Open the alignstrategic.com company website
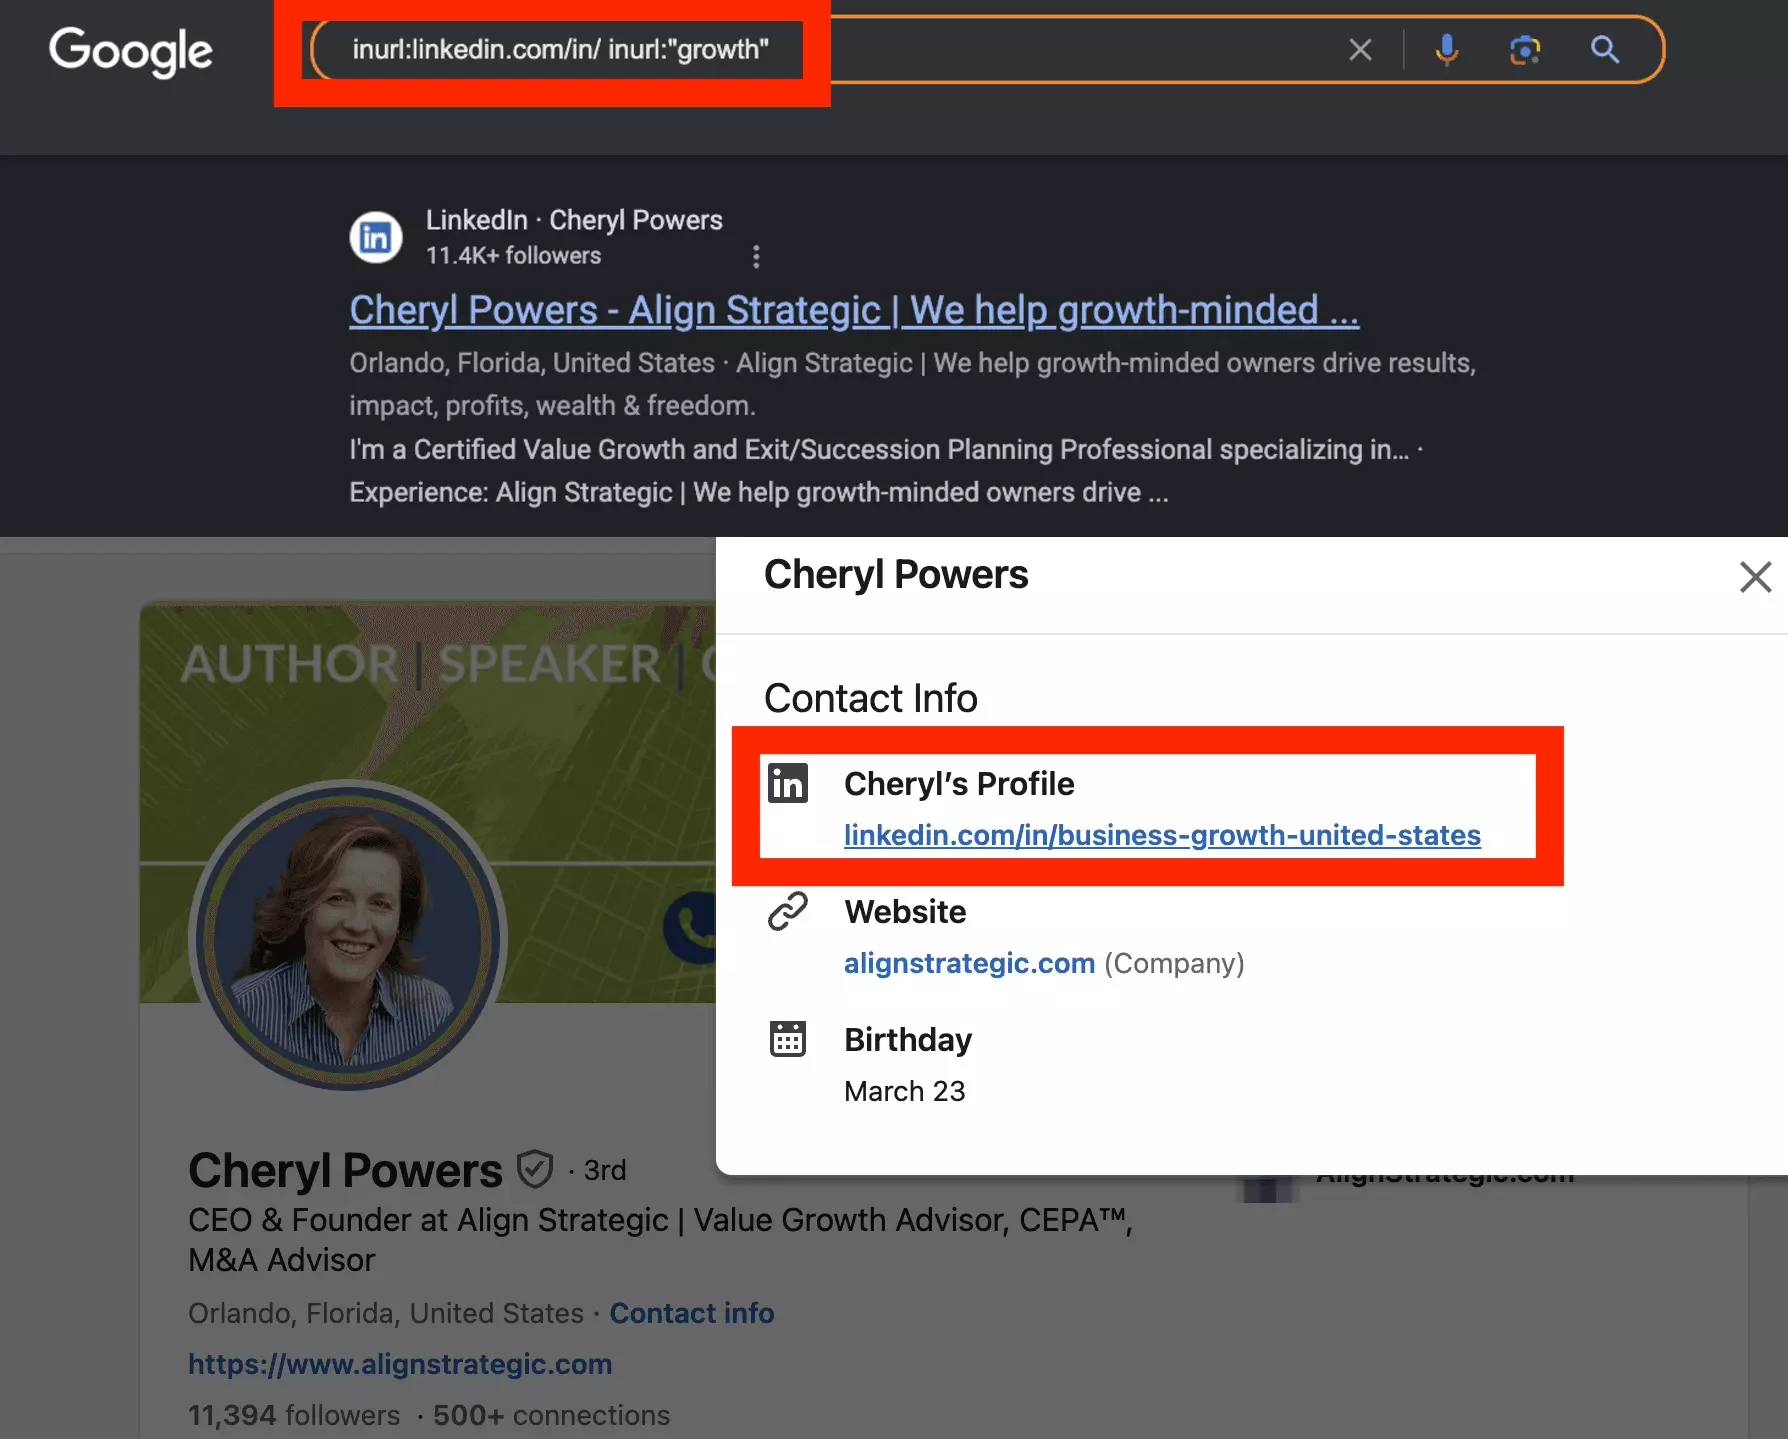The height and width of the screenshot is (1439, 1788). [x=969, y=963]
